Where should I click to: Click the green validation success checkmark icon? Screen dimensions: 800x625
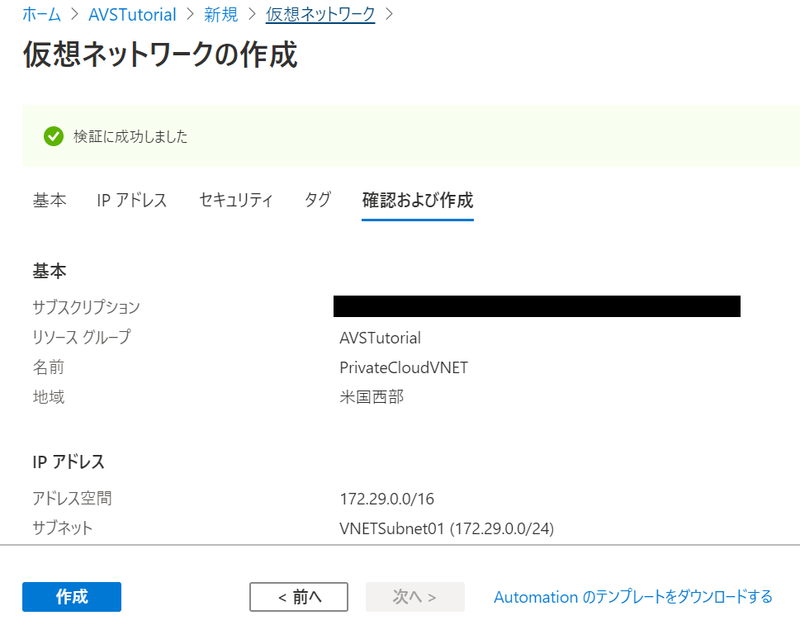(54, 136)
